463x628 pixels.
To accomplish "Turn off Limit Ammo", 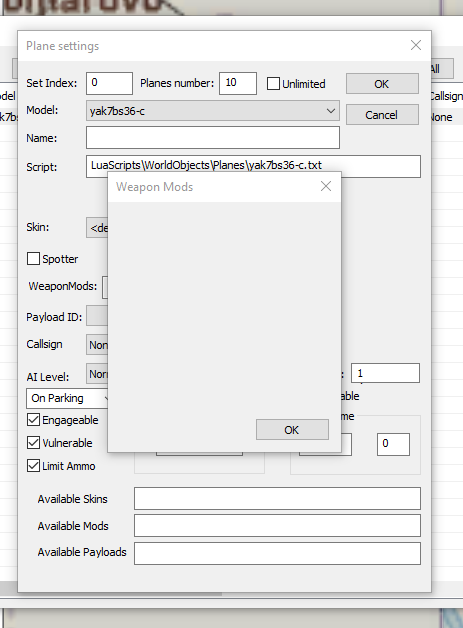I will point(33,466).
